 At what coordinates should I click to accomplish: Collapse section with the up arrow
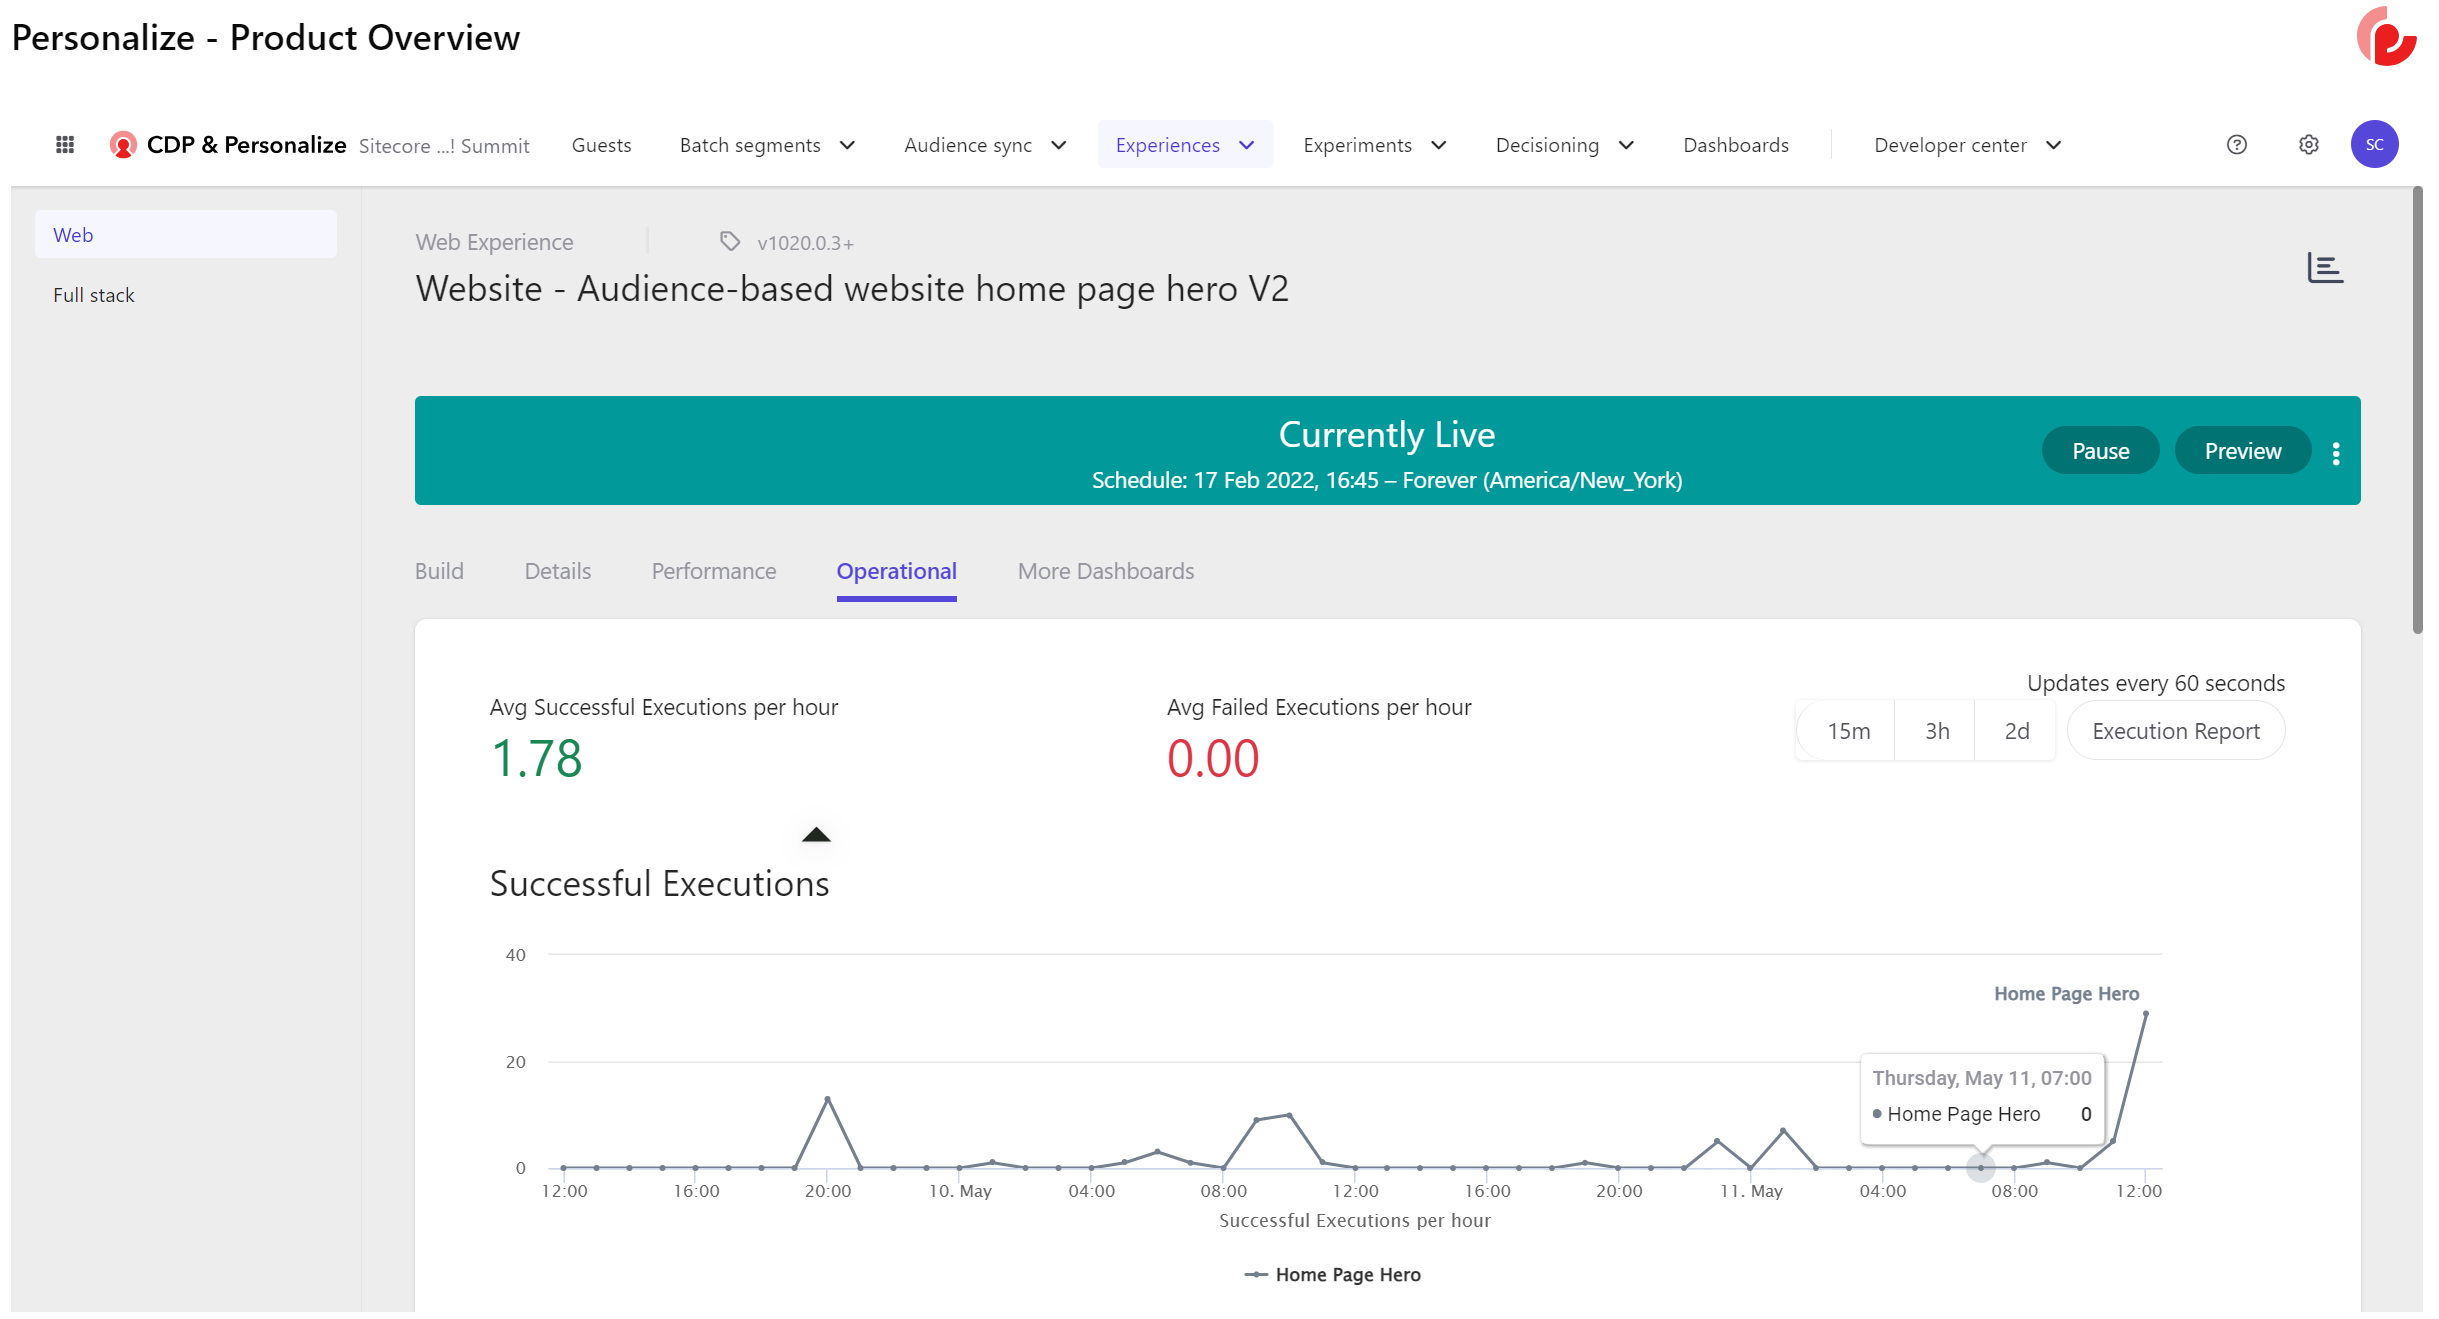click(816, 835)
